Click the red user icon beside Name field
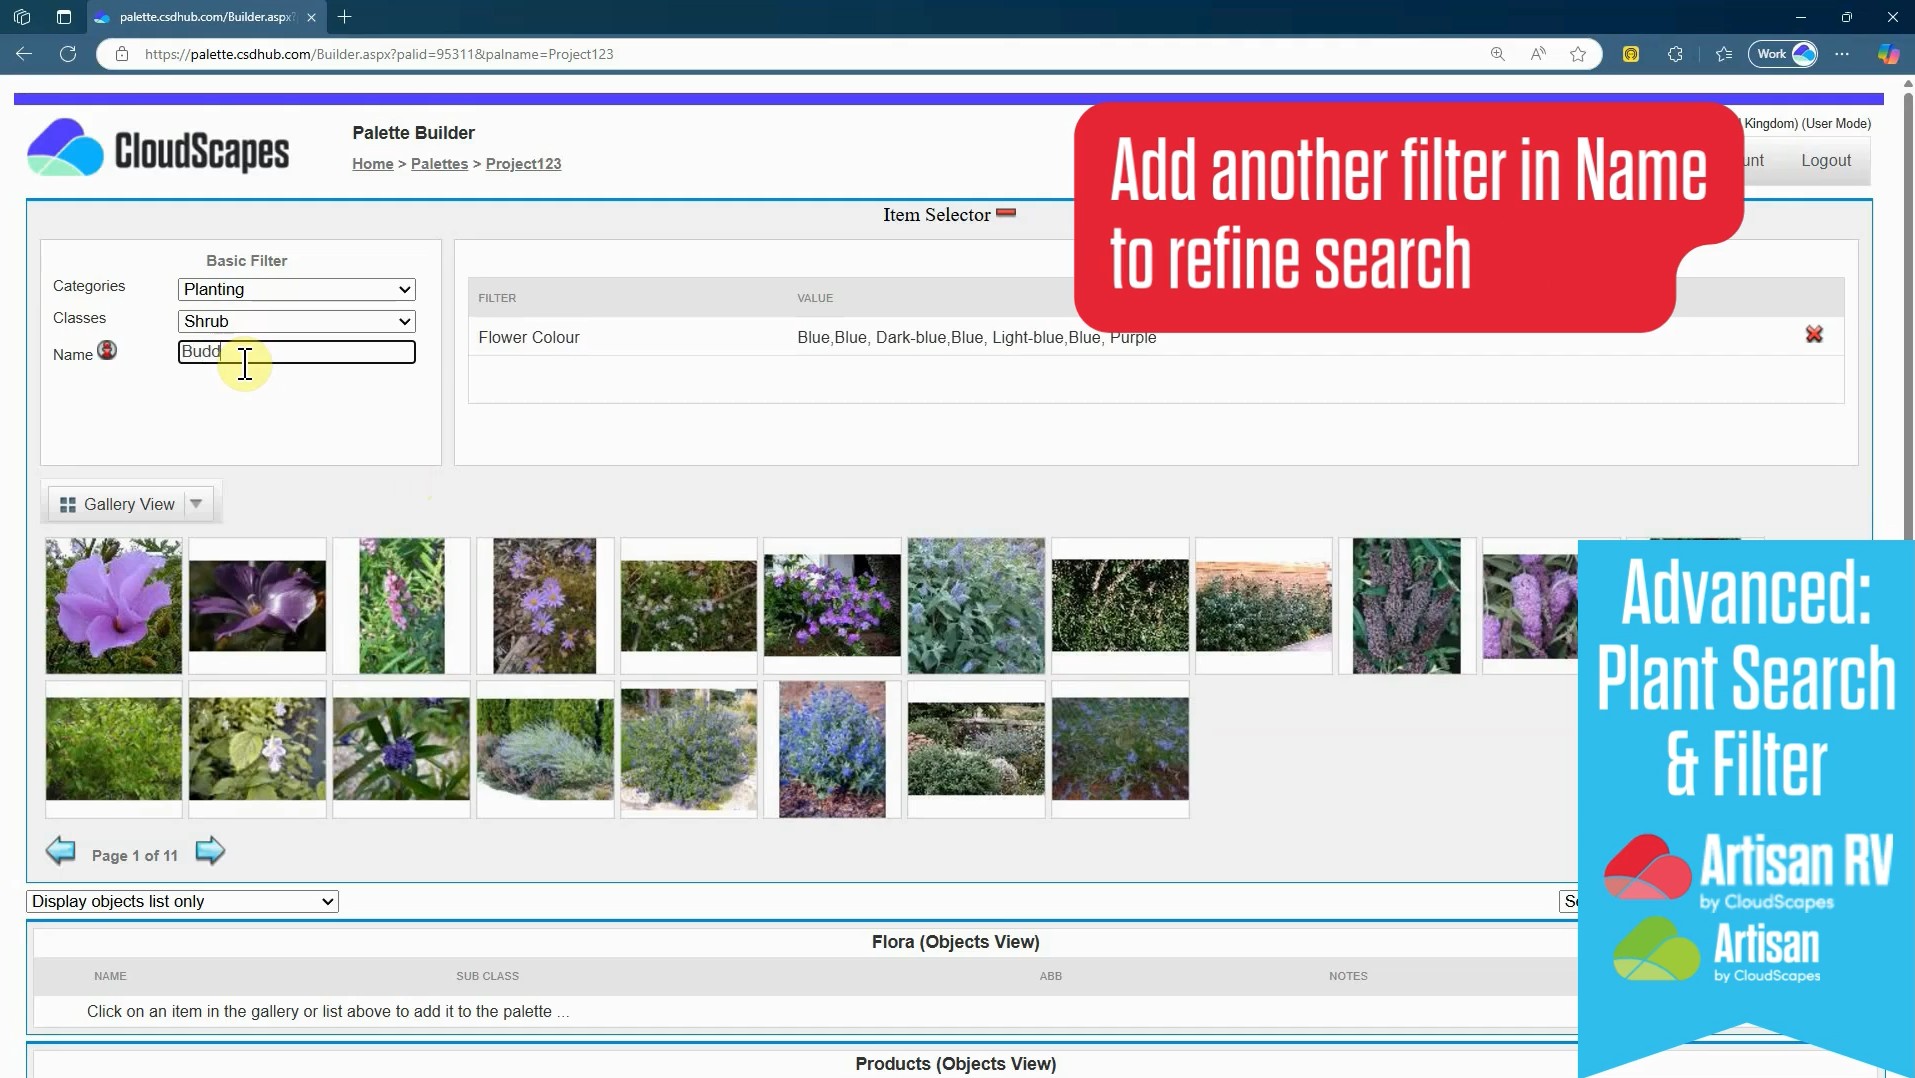 pyautogui.click(x=108, y=350)
